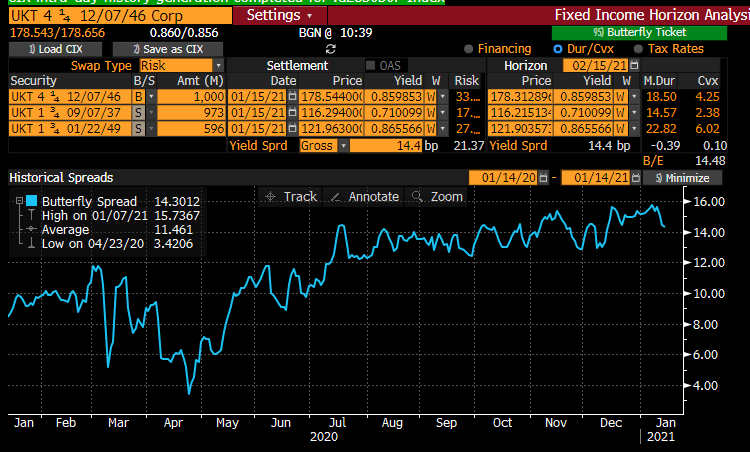Viewport: 750px width, 452px height.
Task: Open calendar for UKT 4¼ settlement date
Action: pyautogui.click(x=292, y=97)
